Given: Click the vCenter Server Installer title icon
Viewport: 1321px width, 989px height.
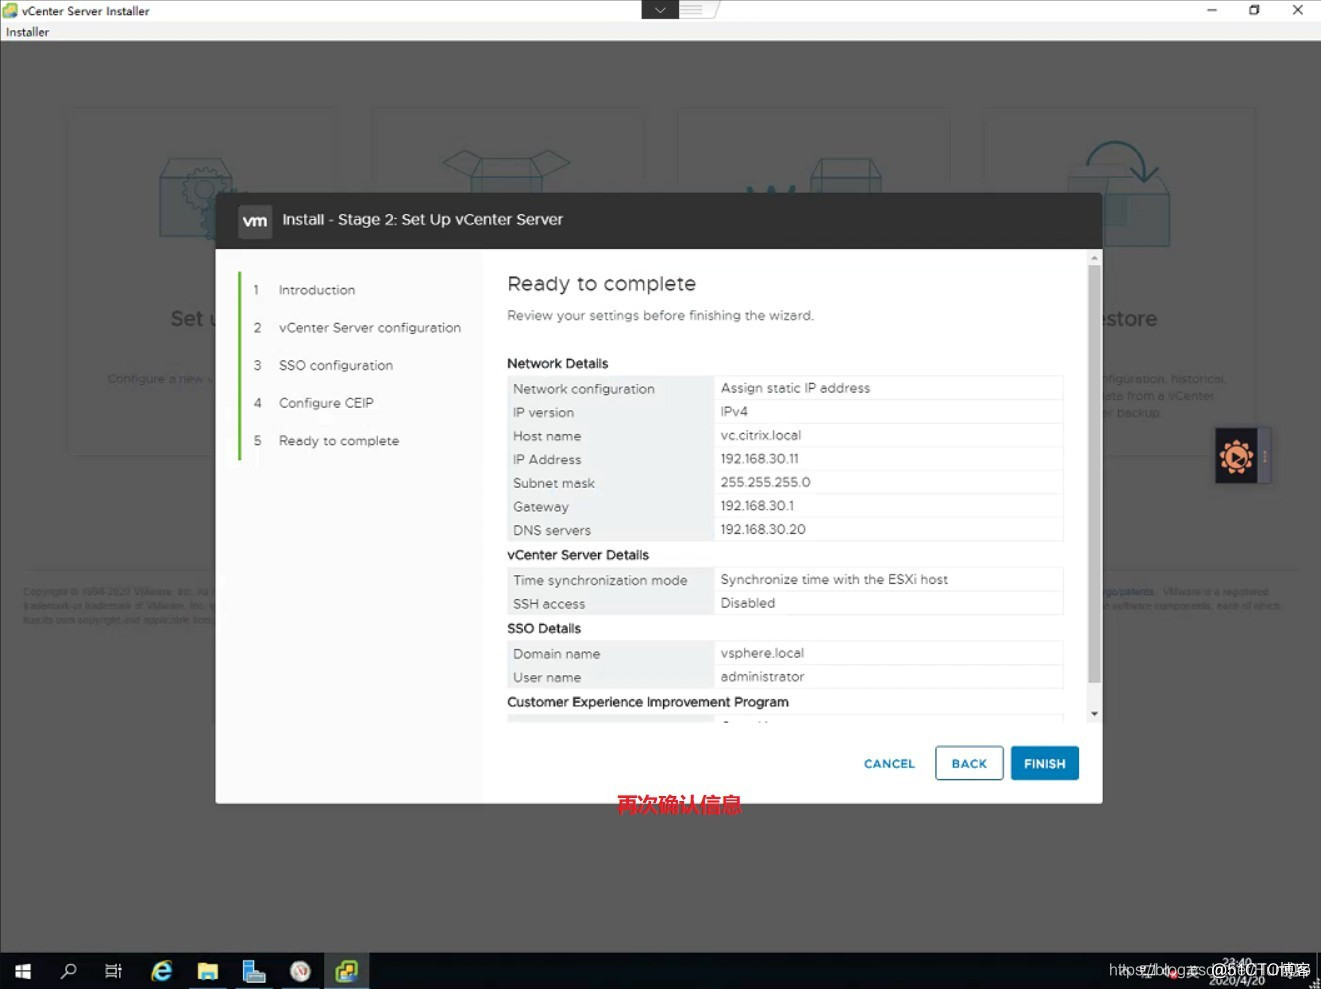Looking at the screenshot, I should coord(10,11).
